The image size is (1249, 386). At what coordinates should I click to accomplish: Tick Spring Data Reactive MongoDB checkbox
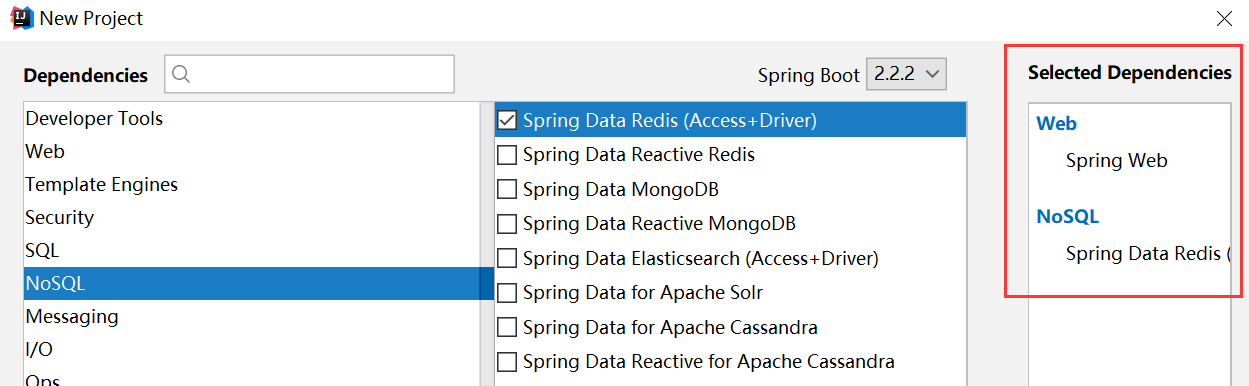click(x=507, y=224)
